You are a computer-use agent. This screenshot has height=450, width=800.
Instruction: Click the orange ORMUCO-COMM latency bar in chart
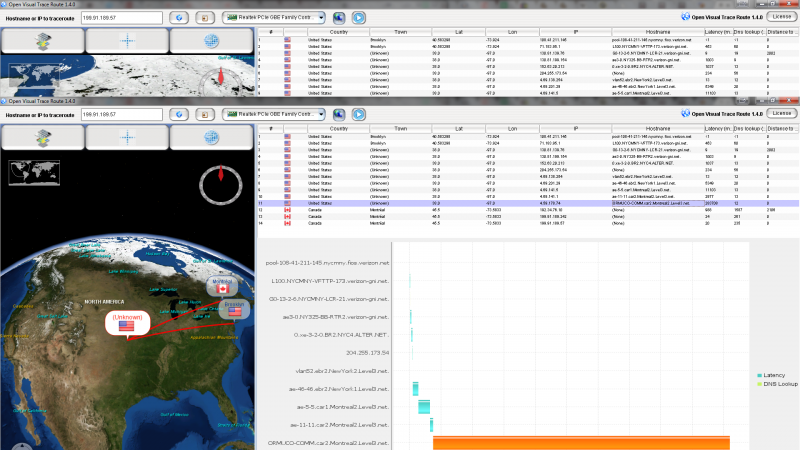581,443
